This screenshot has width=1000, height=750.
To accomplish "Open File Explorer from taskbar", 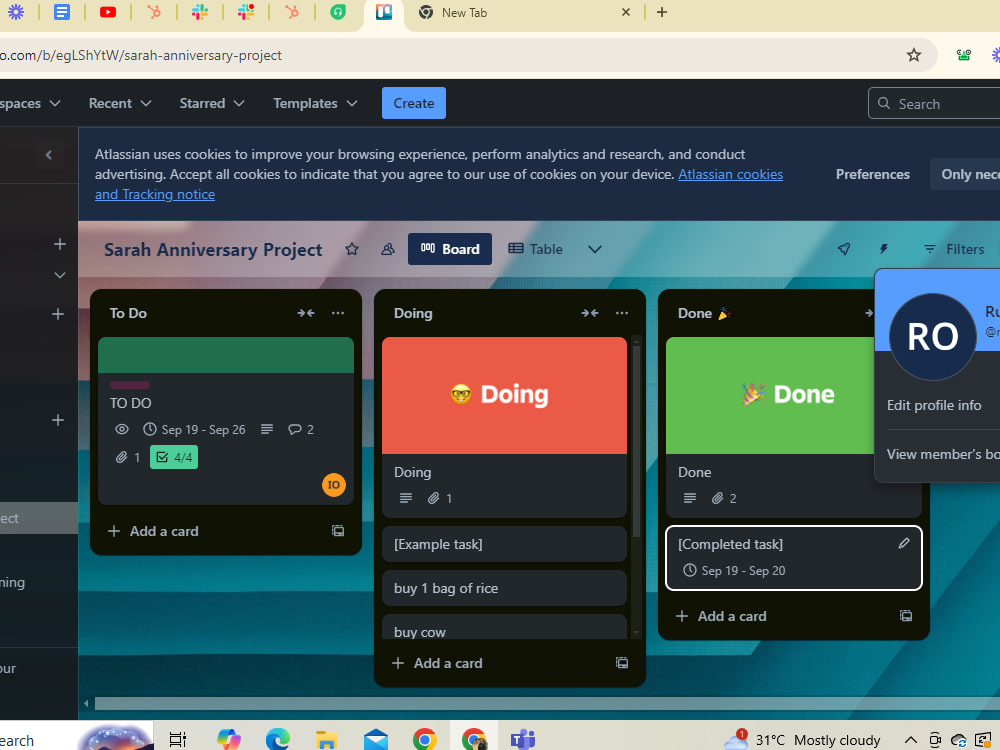I will coord(327,739).
